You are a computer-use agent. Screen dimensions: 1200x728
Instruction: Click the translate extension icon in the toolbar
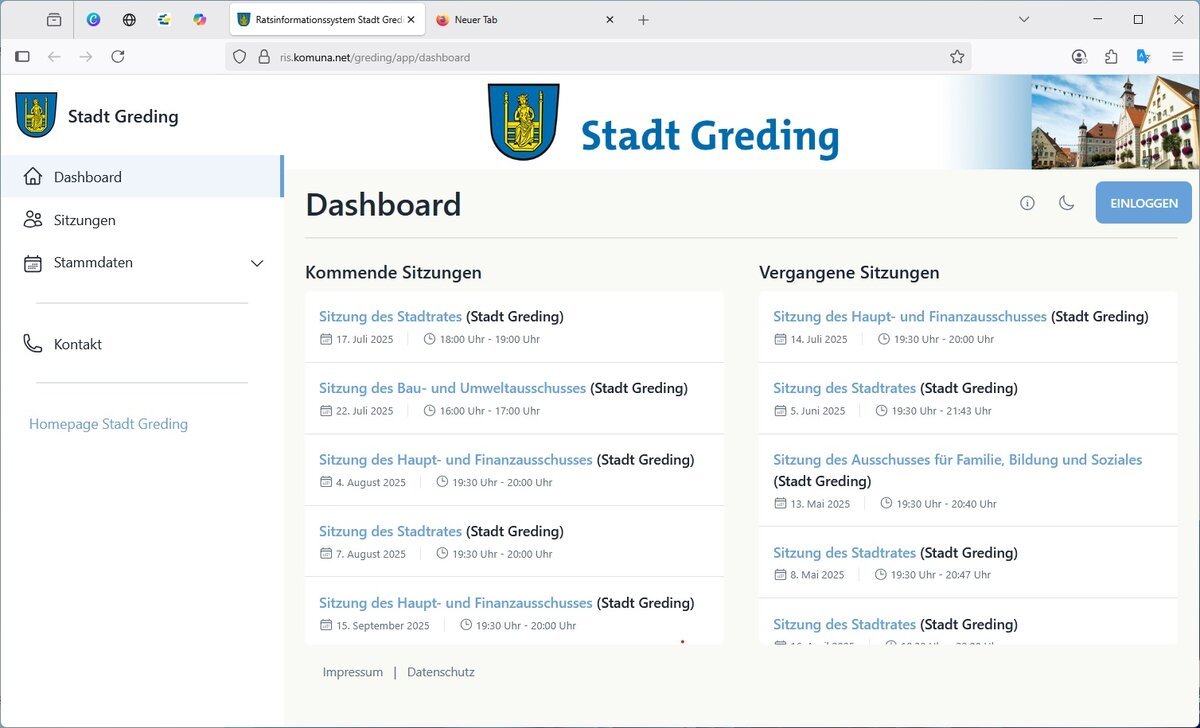1143,57
